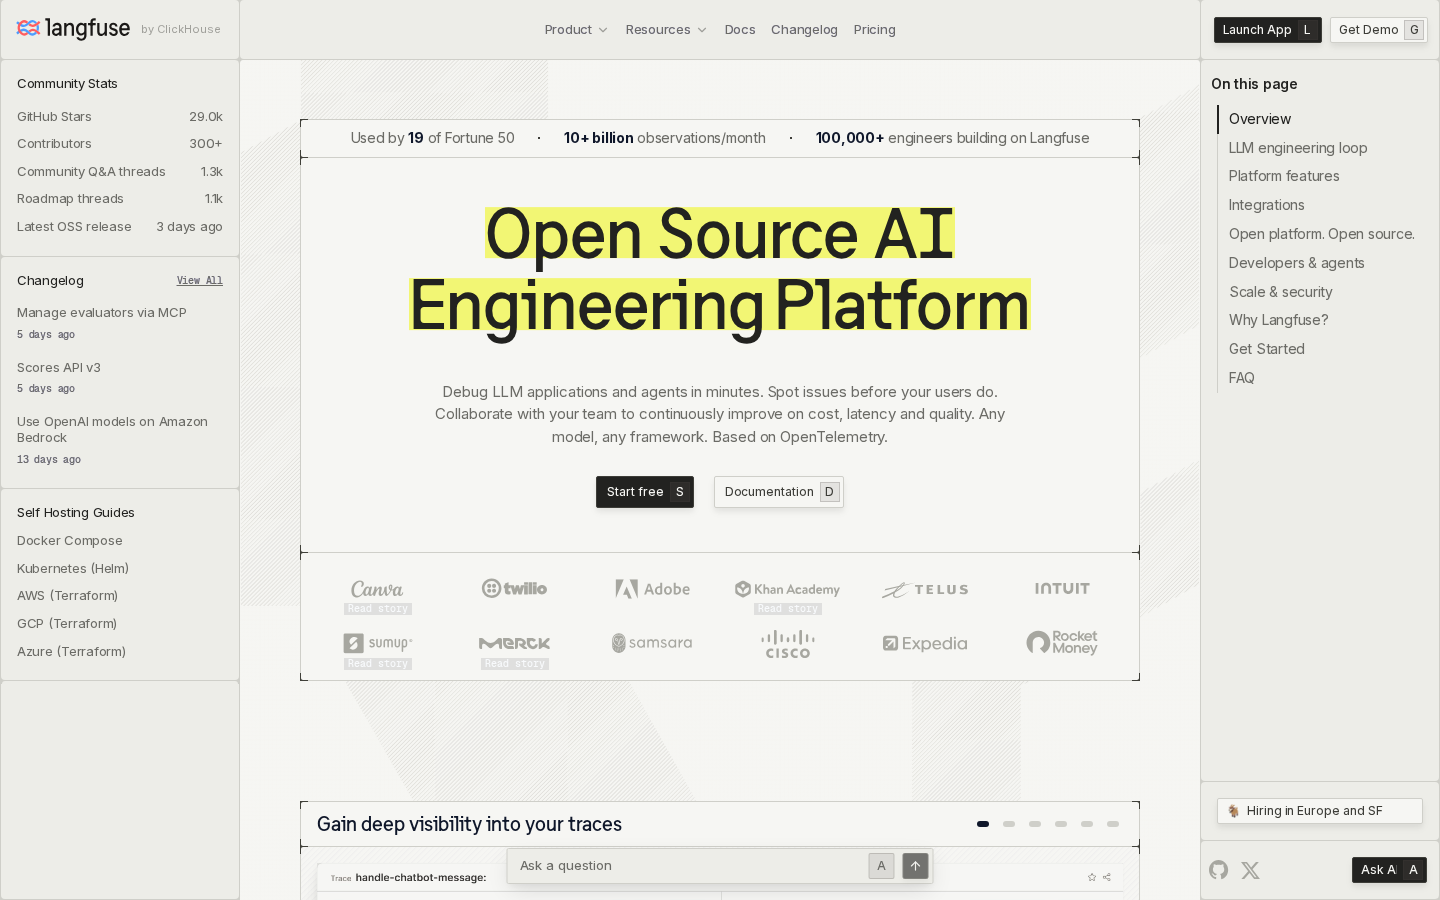Screen dimensions: 1440x900
Task: Click the Rocket Money logo
Action: [x=1062, y=642]
